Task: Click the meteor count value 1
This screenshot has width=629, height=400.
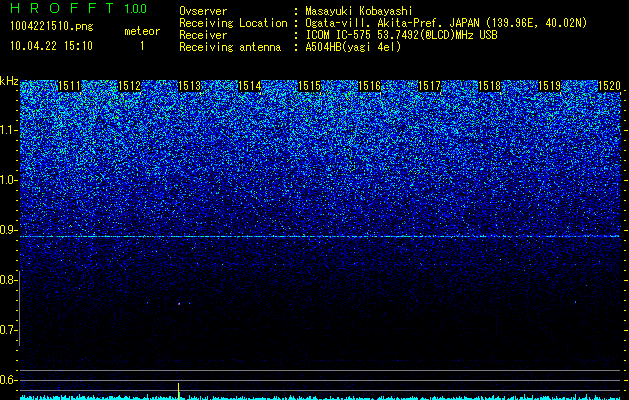Action: (x=142, y=46)
